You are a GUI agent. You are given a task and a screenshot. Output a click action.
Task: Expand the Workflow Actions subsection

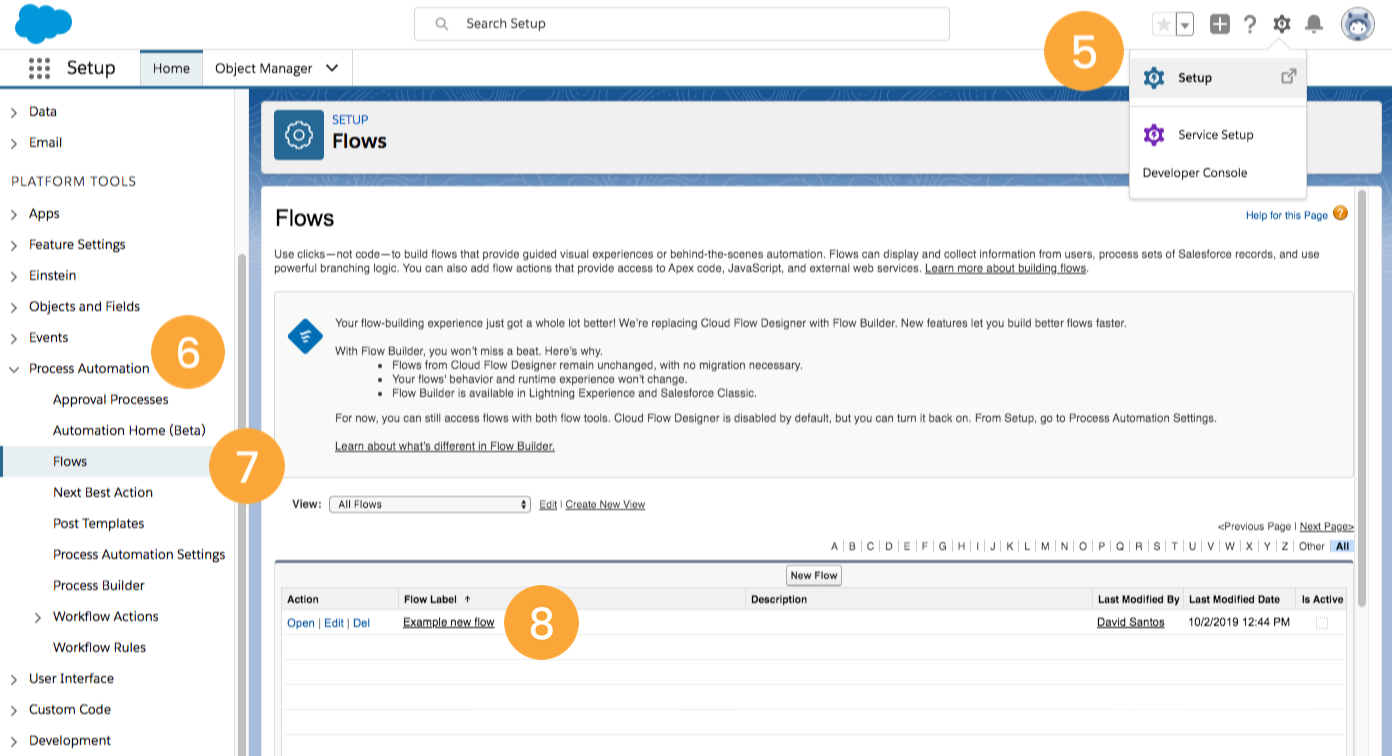pyautogui.click(x=38, y=617)
